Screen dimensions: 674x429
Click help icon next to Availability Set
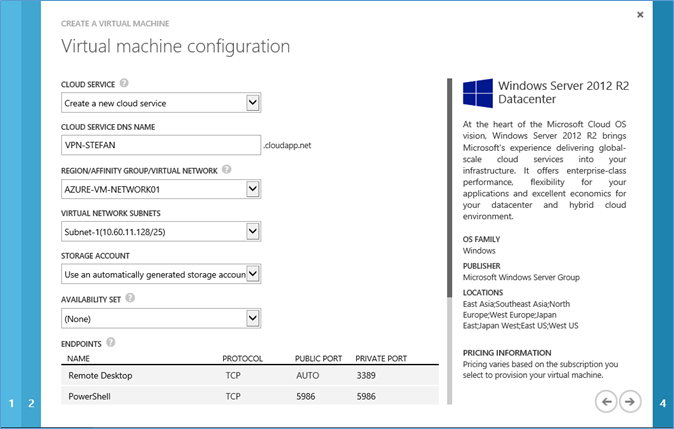pyautogui.click(x=130, y=297)
